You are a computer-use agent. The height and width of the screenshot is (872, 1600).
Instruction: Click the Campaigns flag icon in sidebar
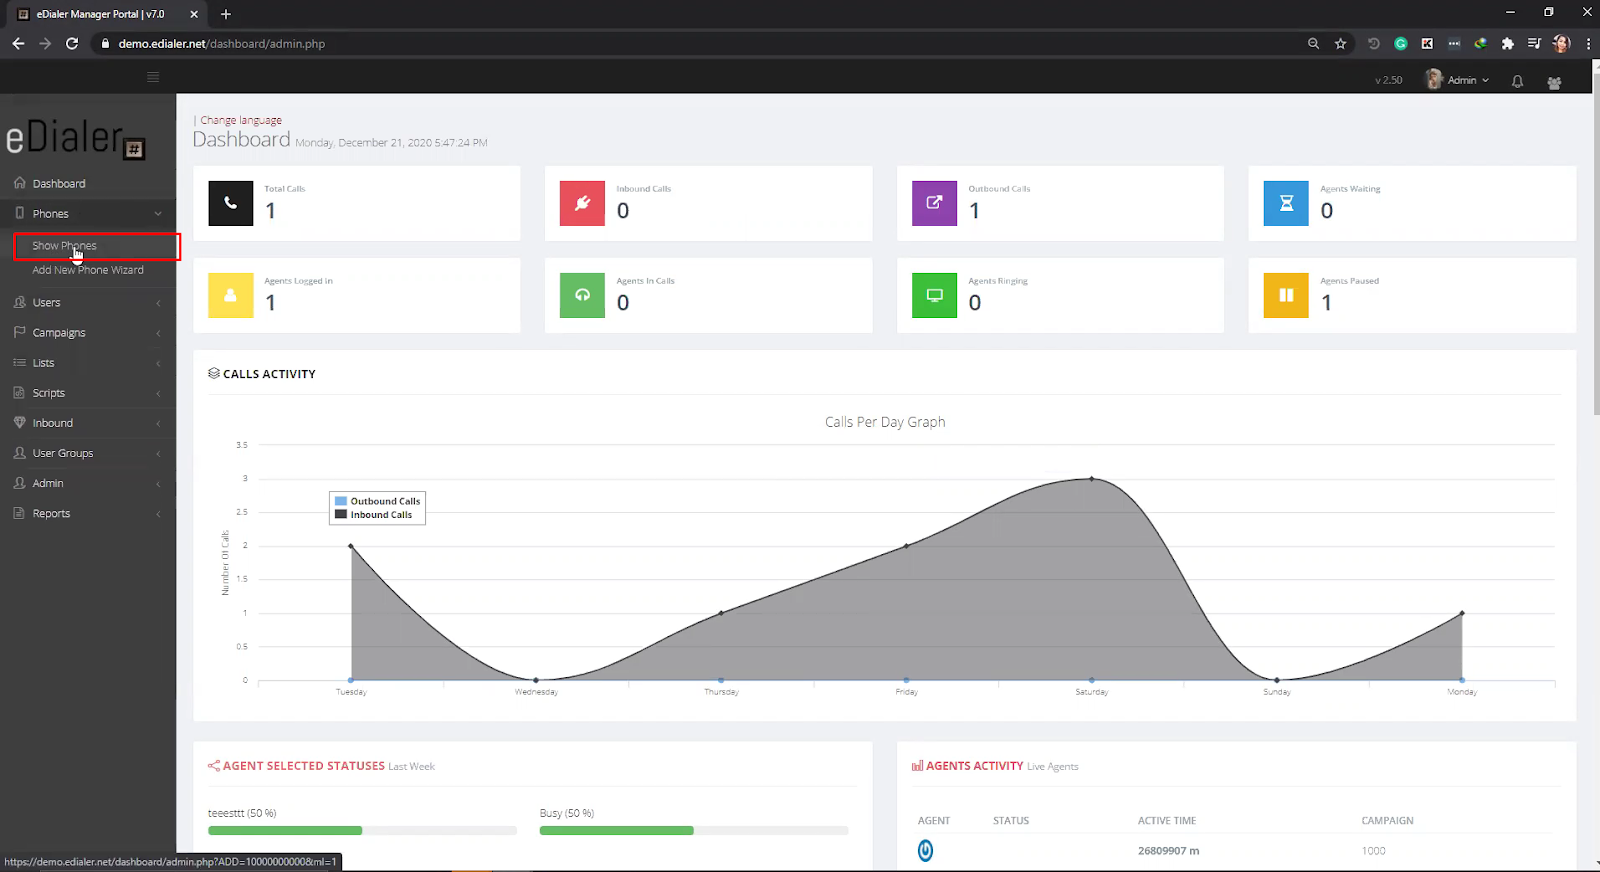coord(19,332)
